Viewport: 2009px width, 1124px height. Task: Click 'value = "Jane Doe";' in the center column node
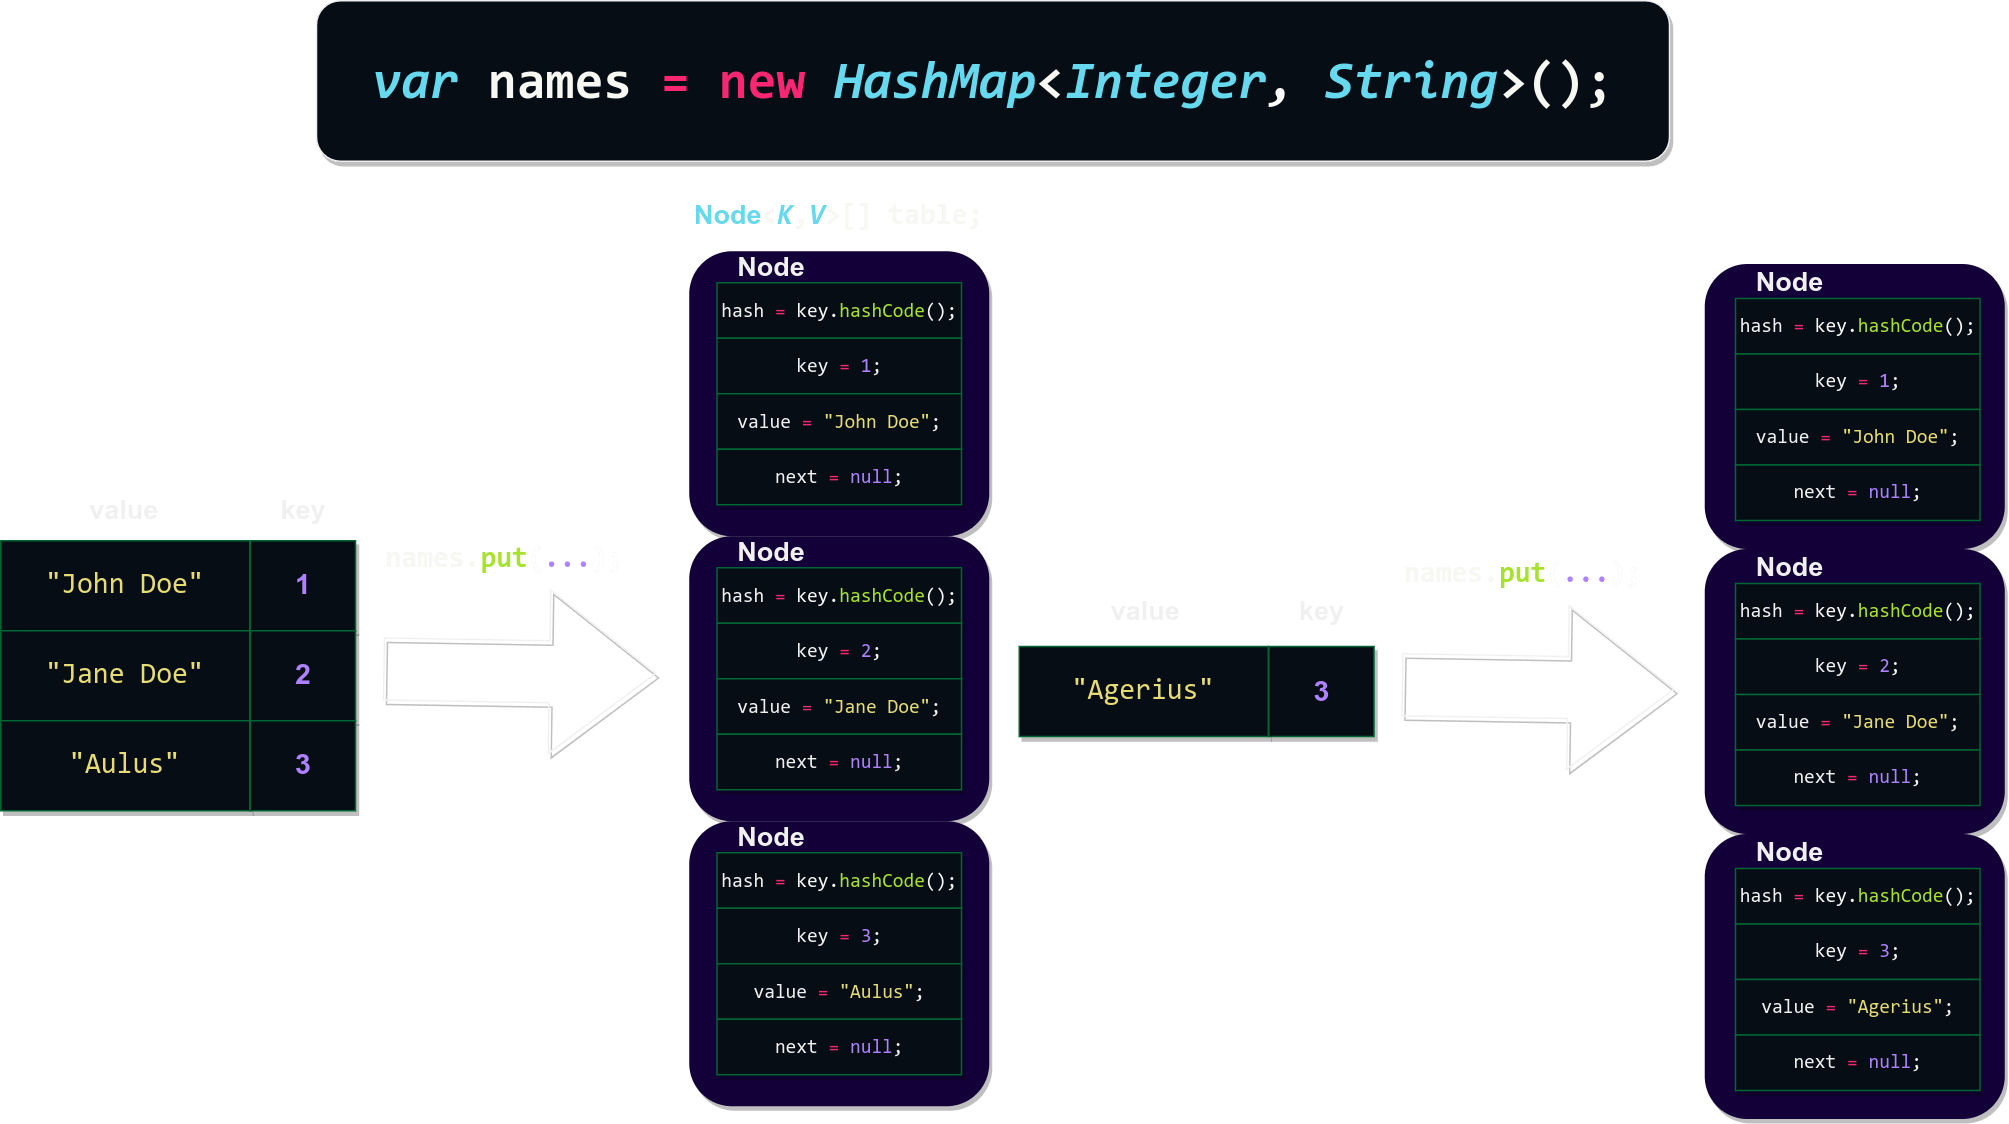coord(839,707)
